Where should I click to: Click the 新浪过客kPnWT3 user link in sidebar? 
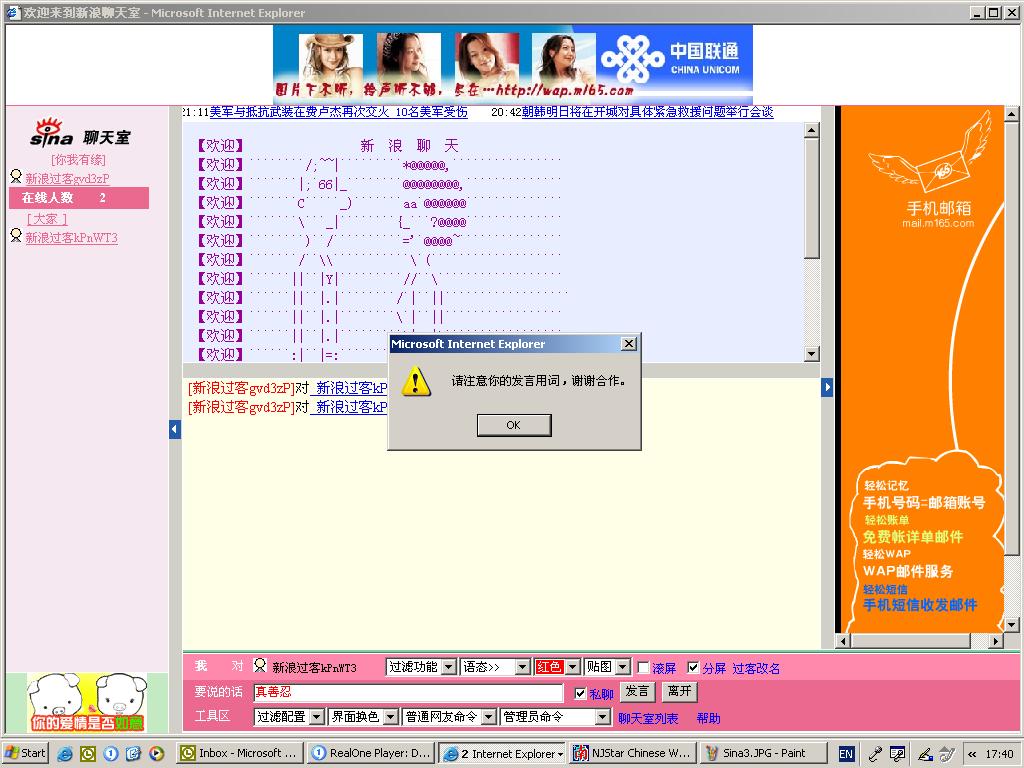(71, 238)
